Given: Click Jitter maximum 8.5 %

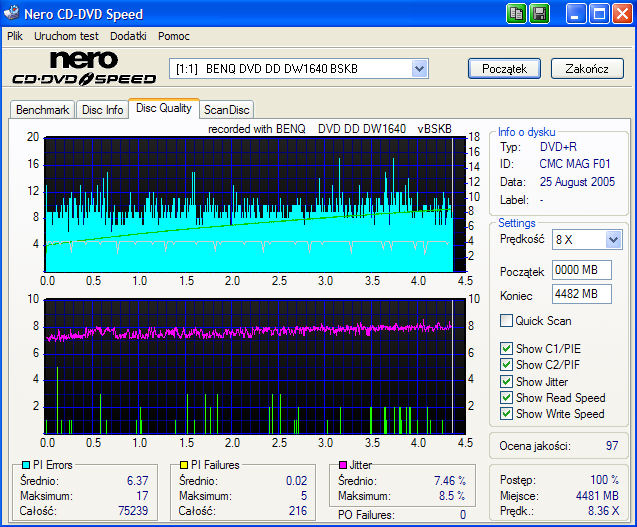Looking at the screenshot, I should (452, 496).
